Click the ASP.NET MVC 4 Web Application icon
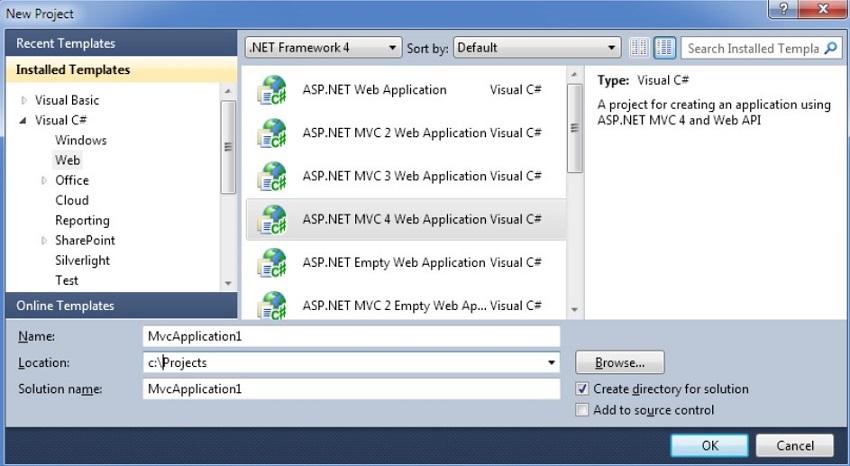Image resolution: width=850 pixels, height=466 pixels. click(x=272, y=219)
